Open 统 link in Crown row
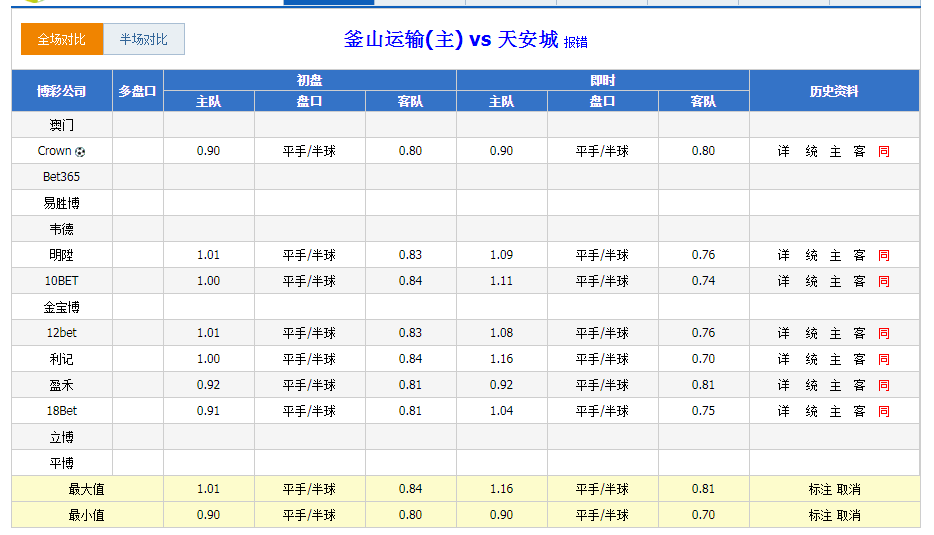The image size is (934, 535). 811,151
